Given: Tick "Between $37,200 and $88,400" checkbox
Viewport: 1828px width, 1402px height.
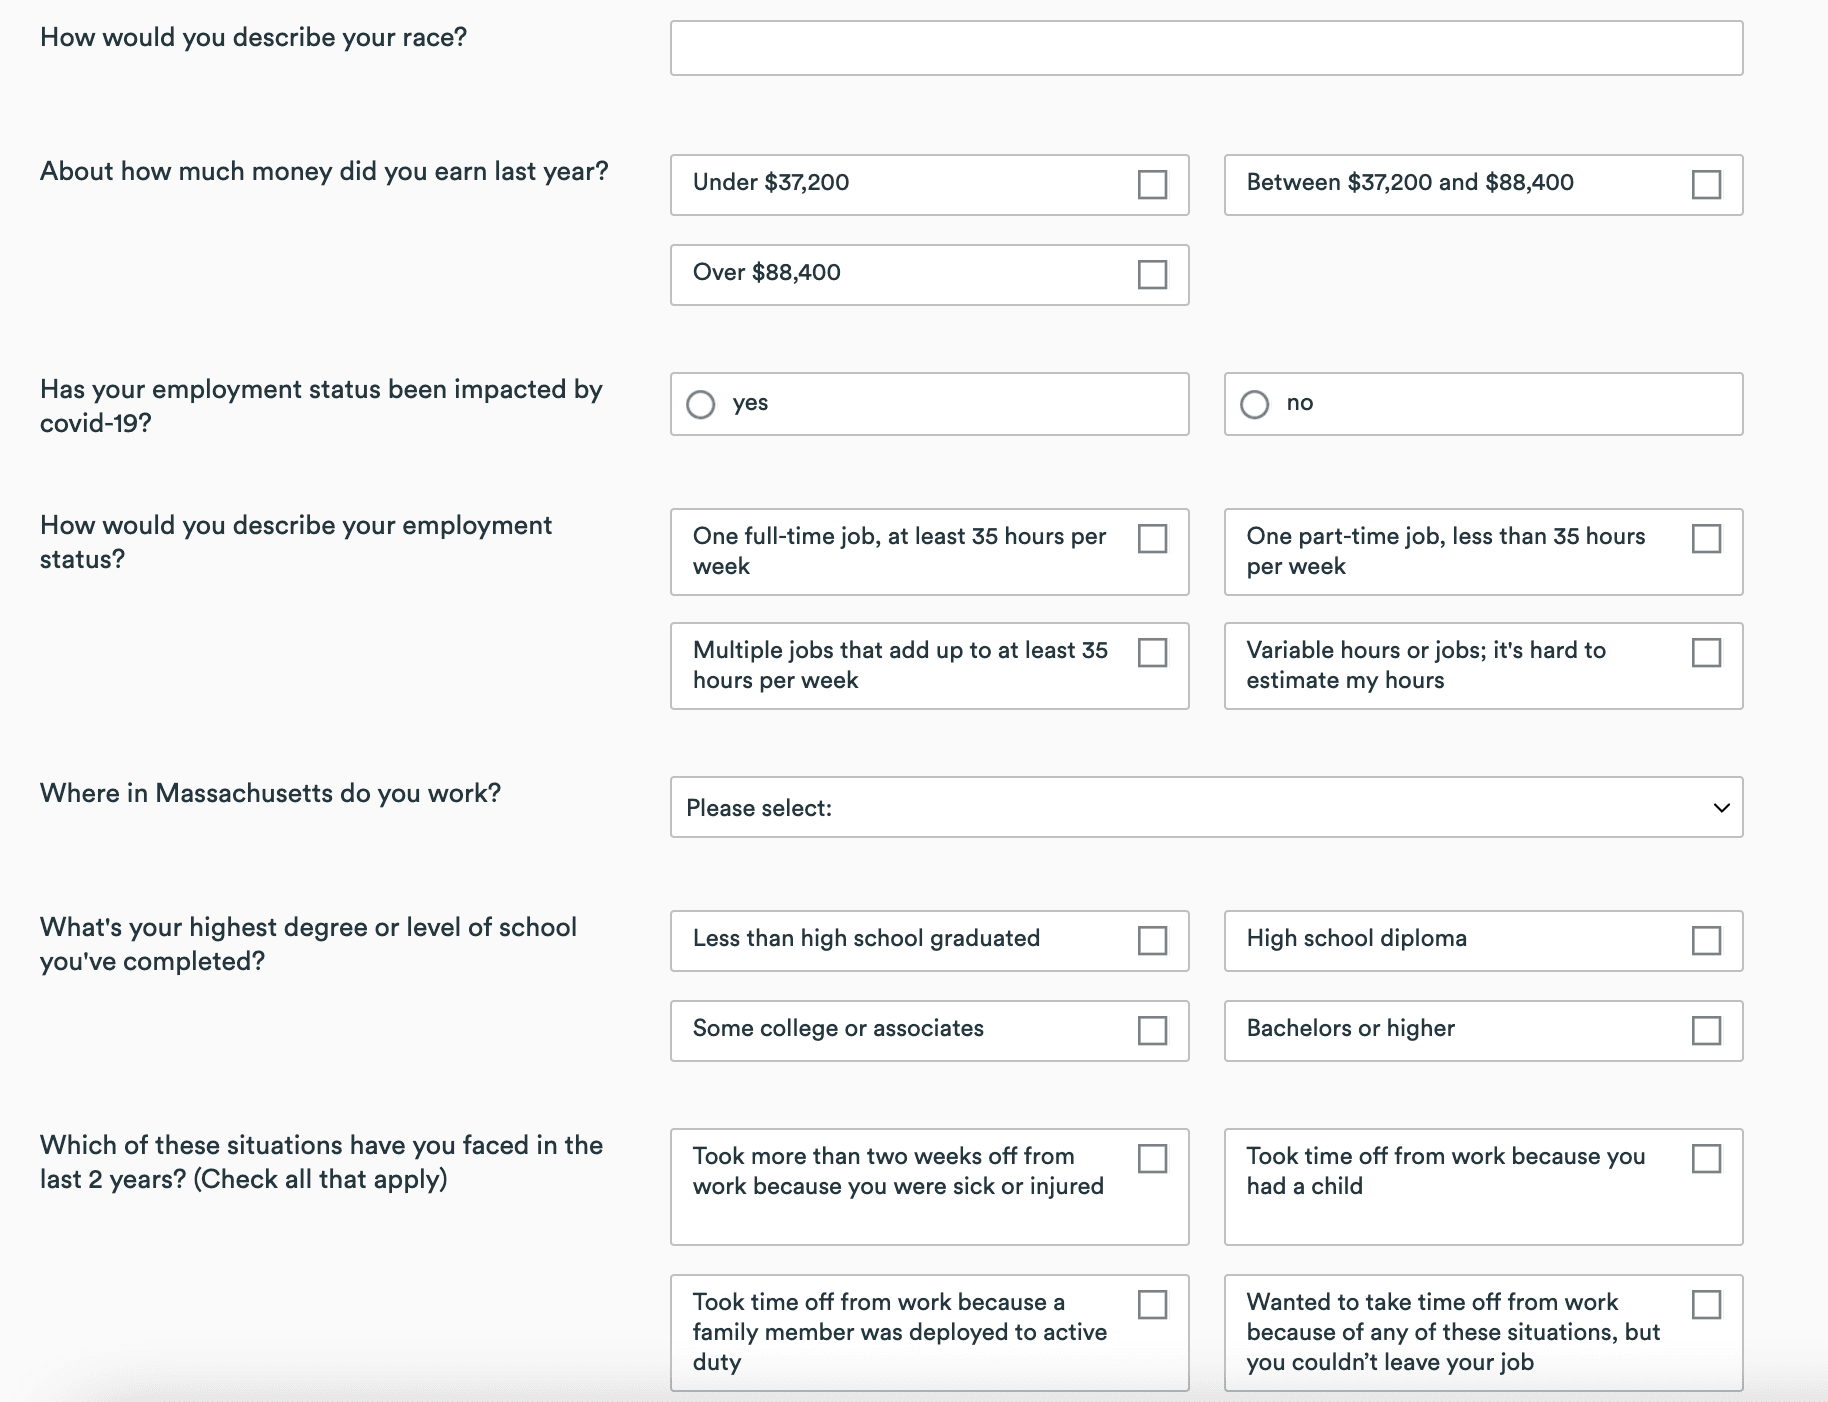Looking at the screenshot, I should tap(1706, 185).
